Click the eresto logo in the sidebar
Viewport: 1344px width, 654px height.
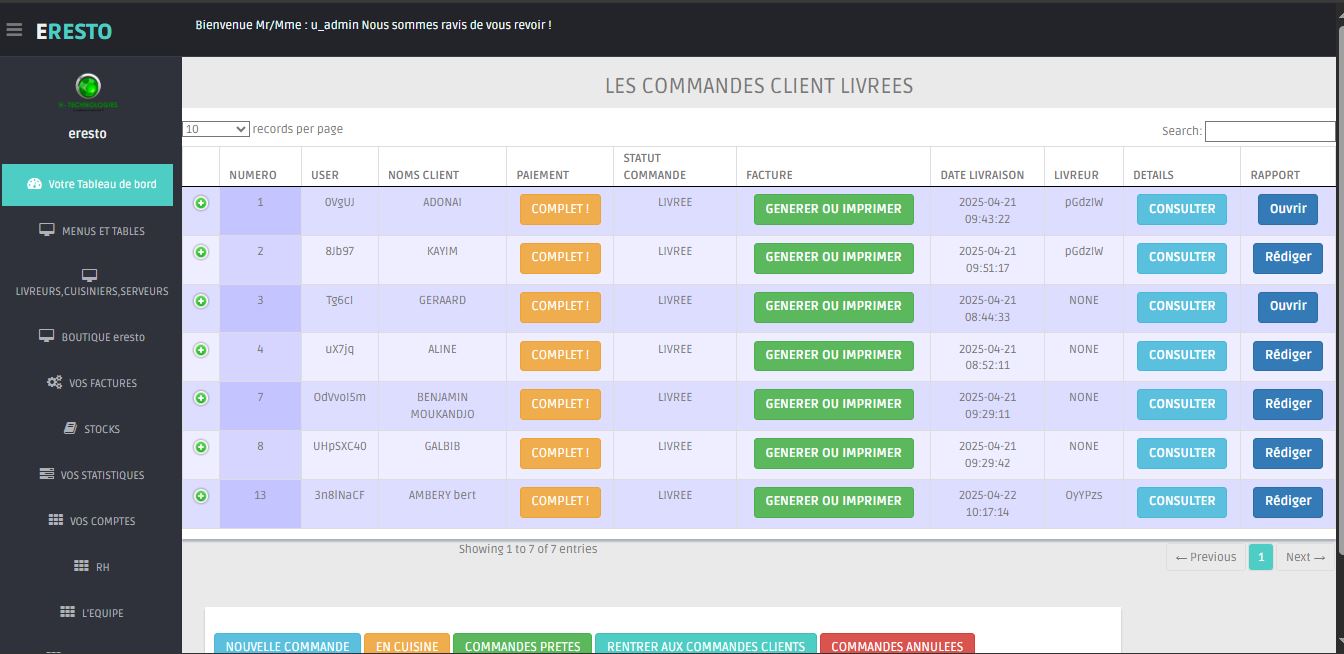(x=88, y=87)
